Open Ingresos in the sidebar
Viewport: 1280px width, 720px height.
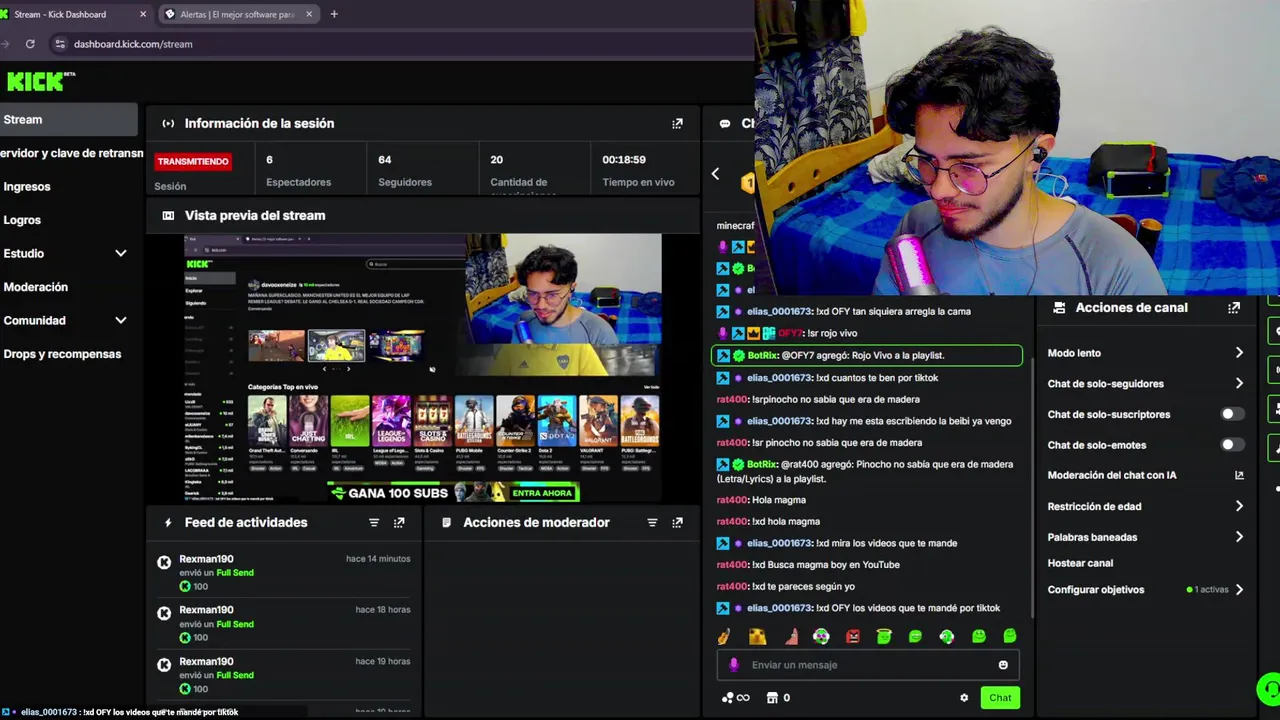27,187
